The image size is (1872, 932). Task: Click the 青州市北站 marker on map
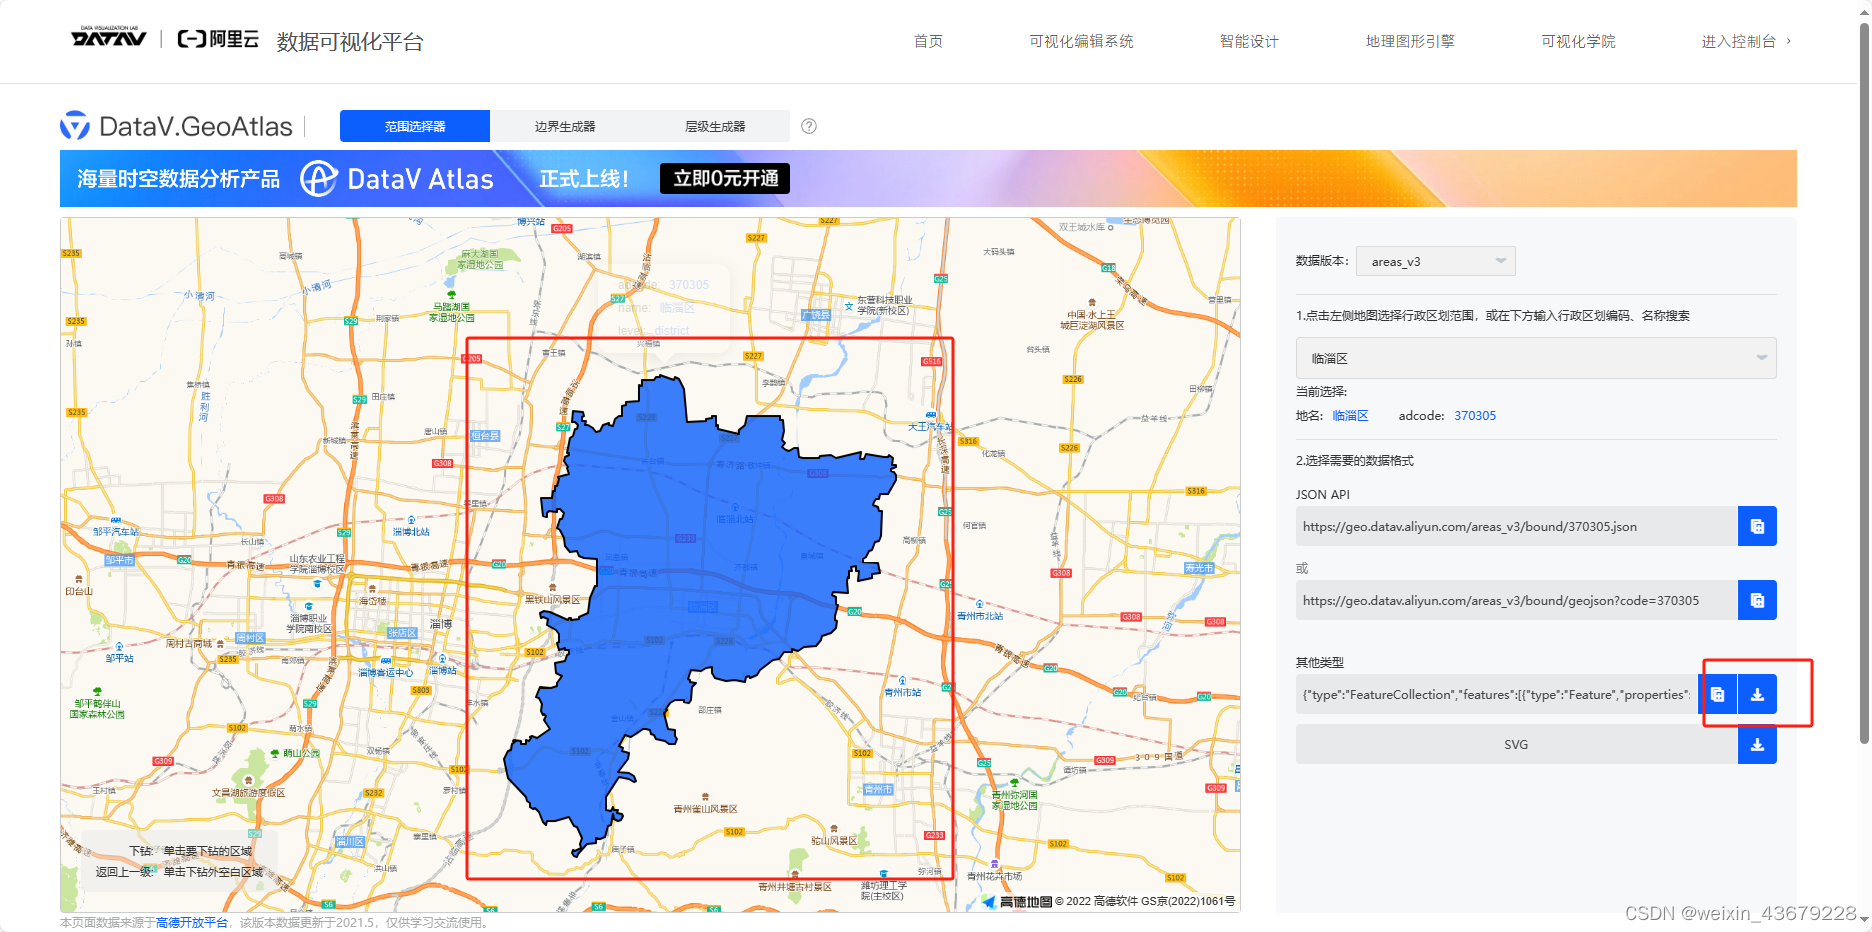(980, 611)
